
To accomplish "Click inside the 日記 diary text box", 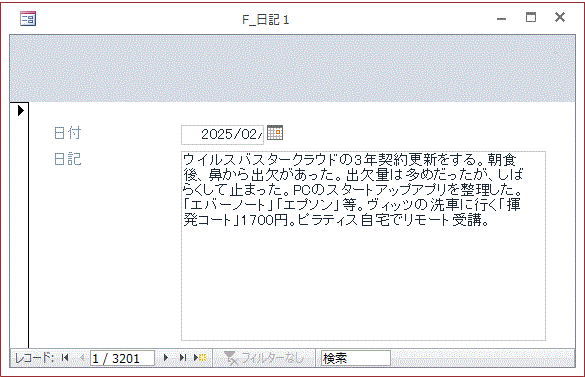I will click(363, 246).
